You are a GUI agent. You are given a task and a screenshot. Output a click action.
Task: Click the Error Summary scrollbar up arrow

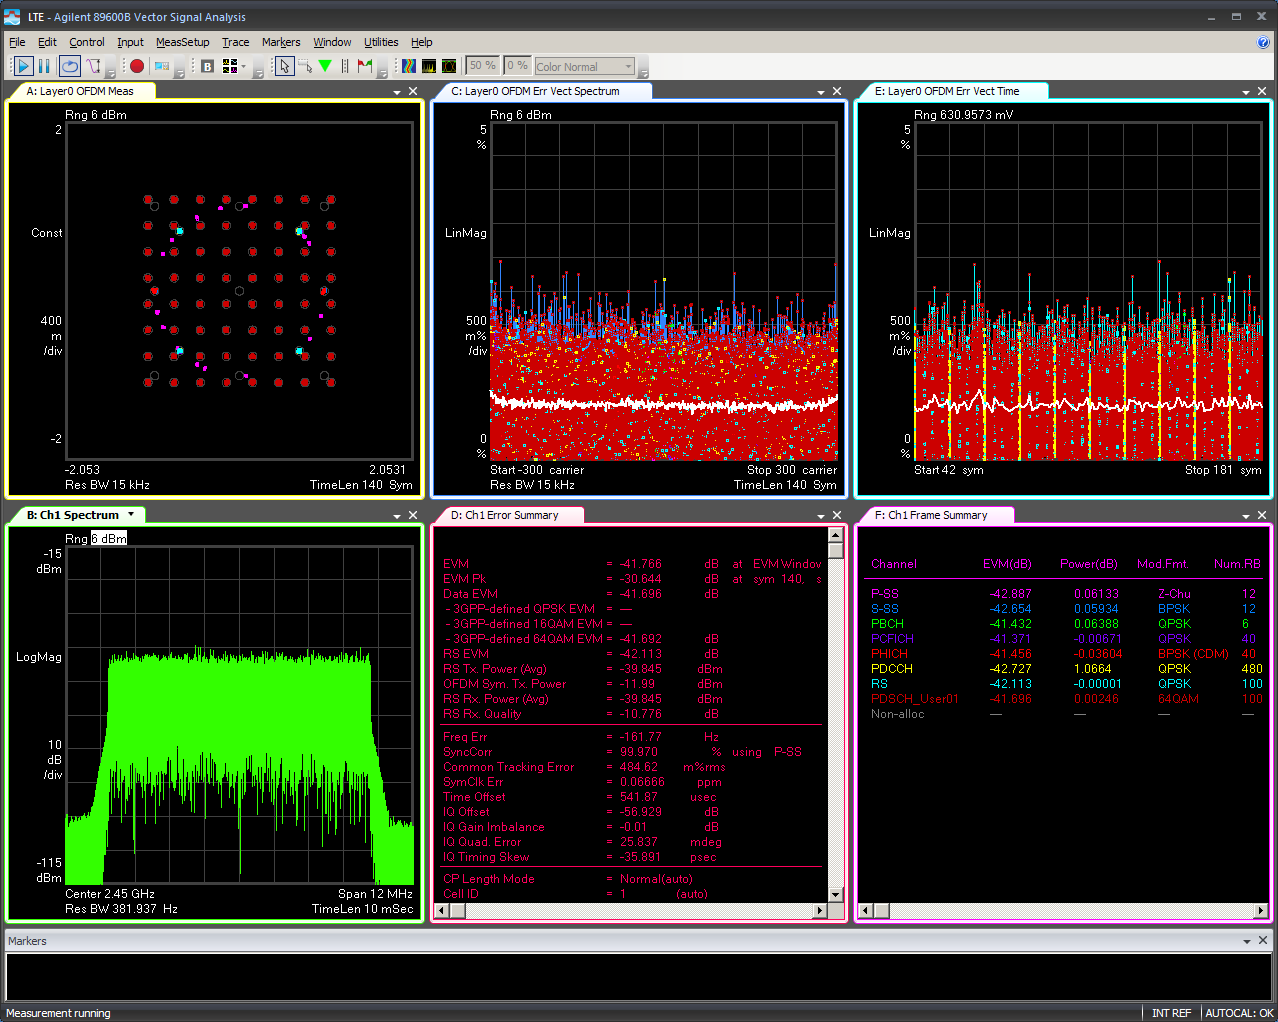pyautogui.click(x=836, y=536)
